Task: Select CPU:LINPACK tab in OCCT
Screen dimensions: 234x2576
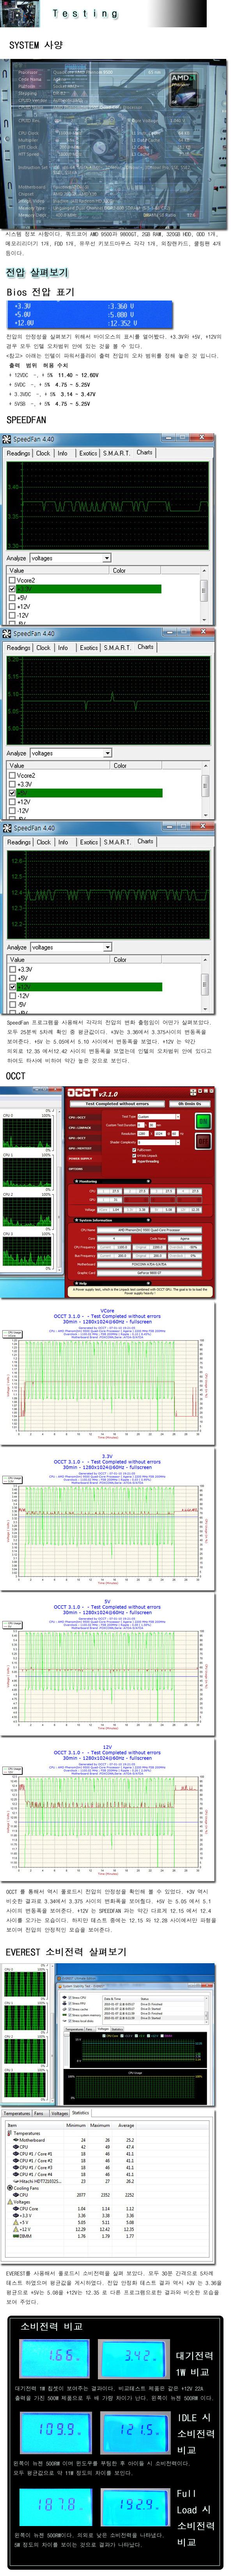Action: pyautogui.click(x=80, y=1128)
